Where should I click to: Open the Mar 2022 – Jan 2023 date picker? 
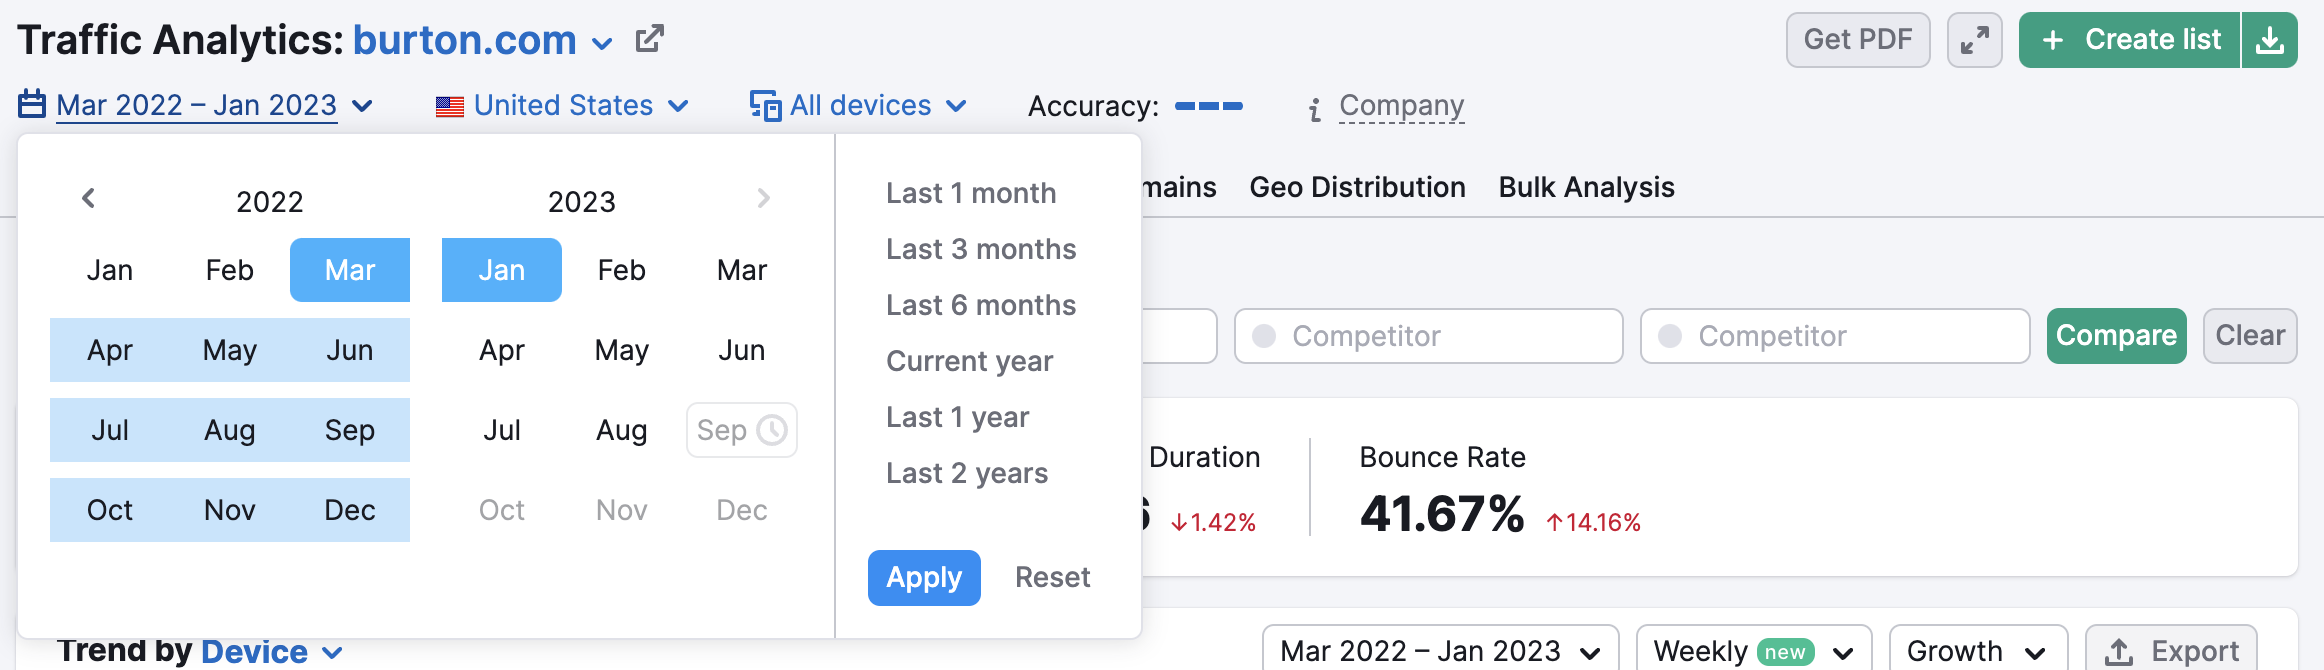point(196,105)
